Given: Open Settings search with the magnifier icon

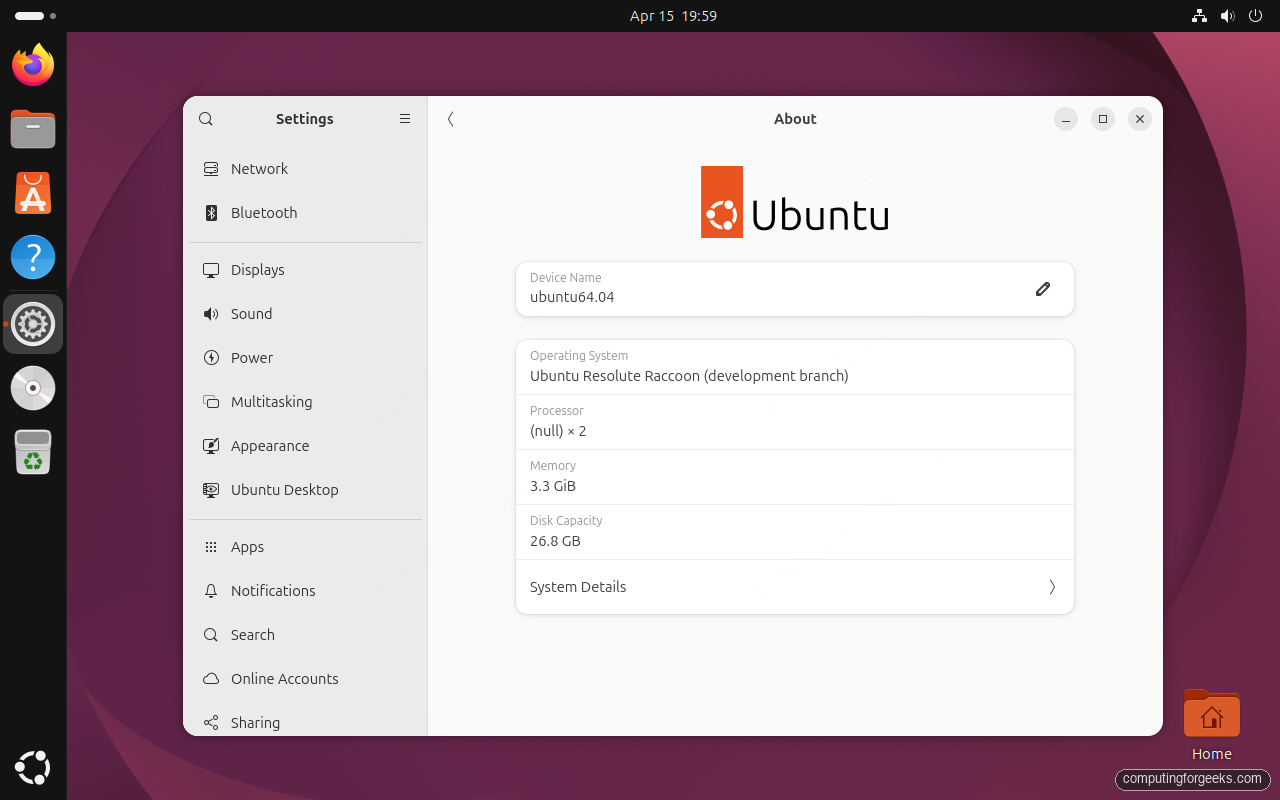Looking at the screenshot, I should (205, 119).
